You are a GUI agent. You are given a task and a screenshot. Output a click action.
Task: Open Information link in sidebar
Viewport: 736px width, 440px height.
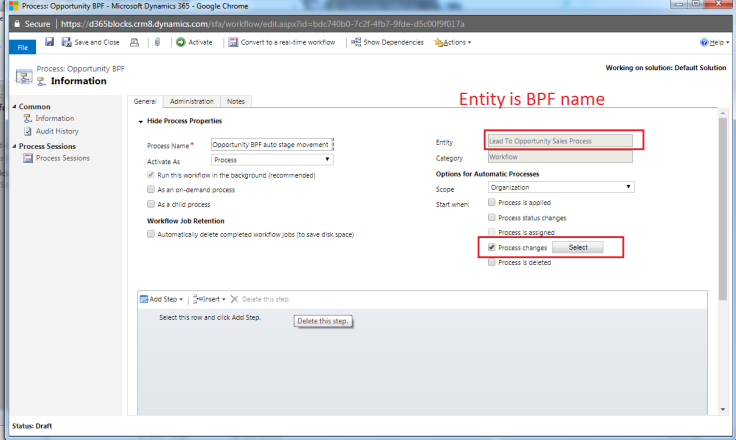(x=54, y=118)
